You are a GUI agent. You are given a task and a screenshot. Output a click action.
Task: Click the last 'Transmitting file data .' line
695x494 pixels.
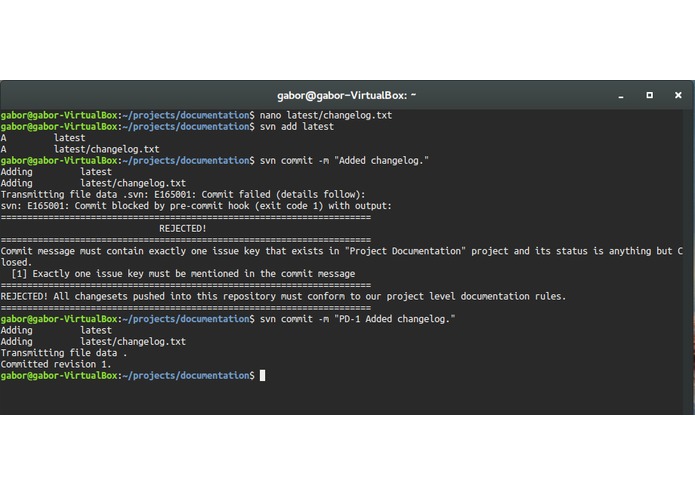click(64, 353)
